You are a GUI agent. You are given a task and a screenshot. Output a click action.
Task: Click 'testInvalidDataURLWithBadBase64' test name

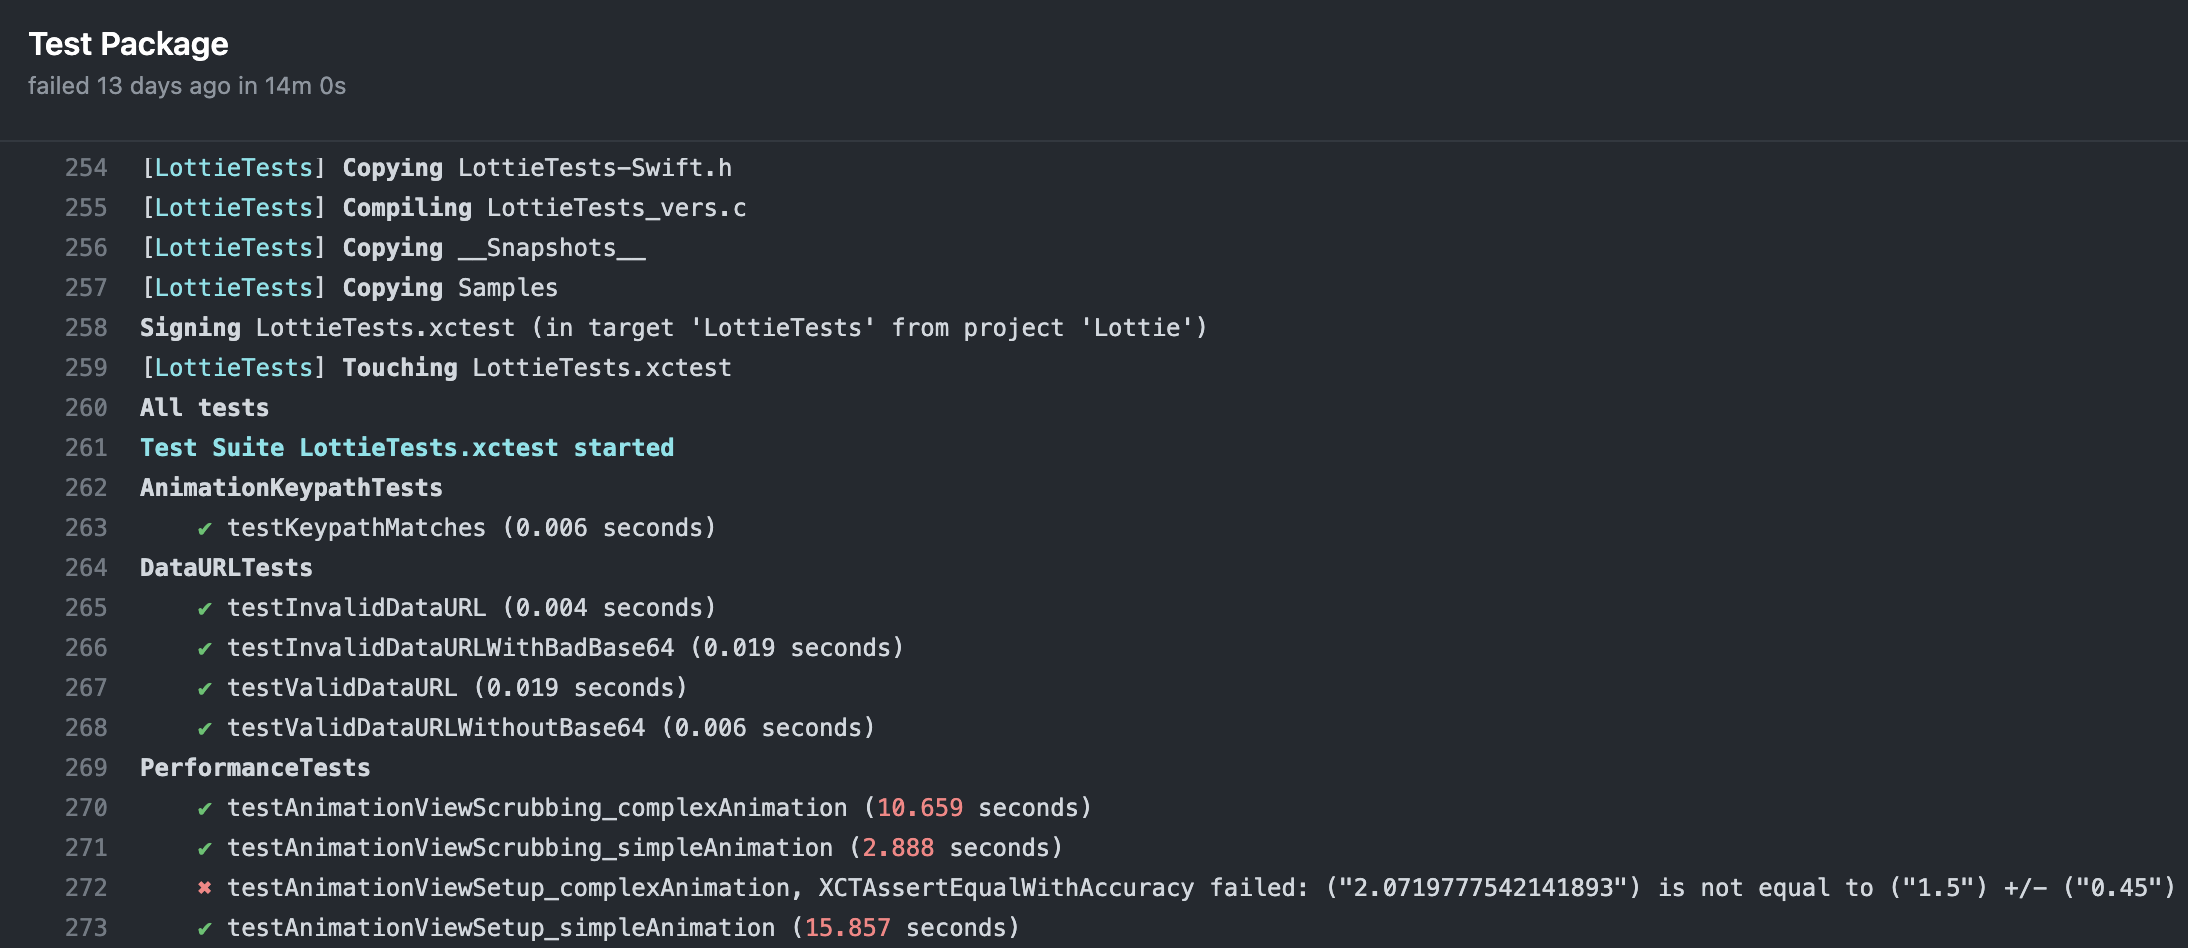[451, 648]
